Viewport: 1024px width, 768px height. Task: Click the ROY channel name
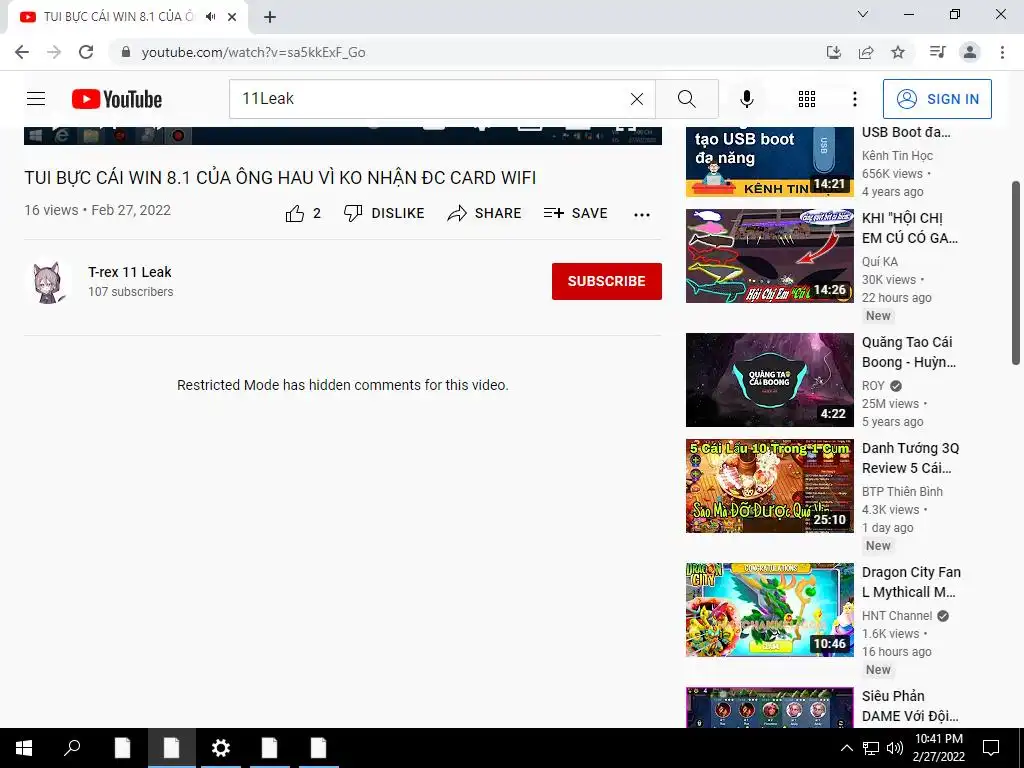click(x=873, y=385)
